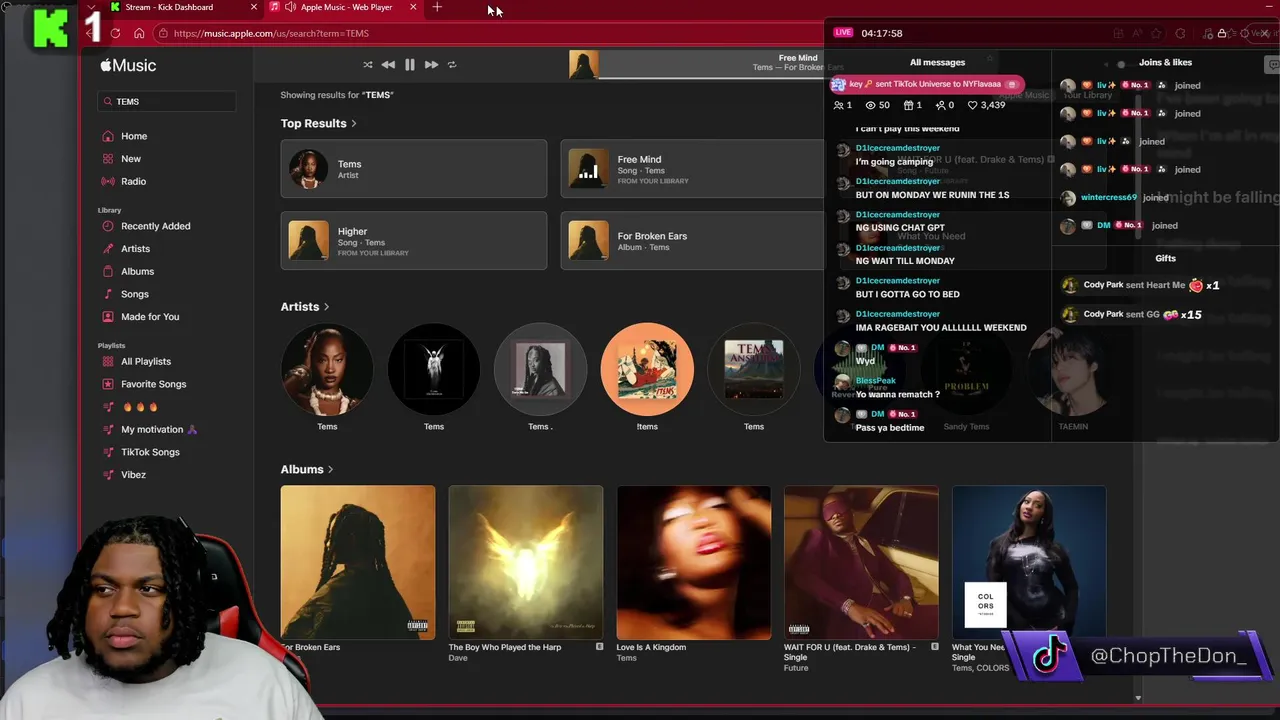The width and height of the screenshot is (1280, 720).
Task: Open browser tab list dropdown
Action: [91, 8]
